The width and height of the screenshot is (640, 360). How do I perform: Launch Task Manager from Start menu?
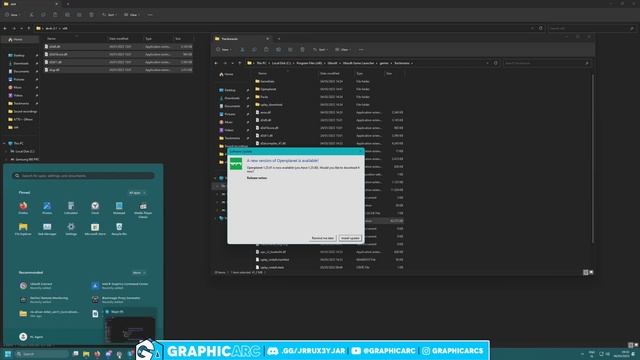point(47,229)
